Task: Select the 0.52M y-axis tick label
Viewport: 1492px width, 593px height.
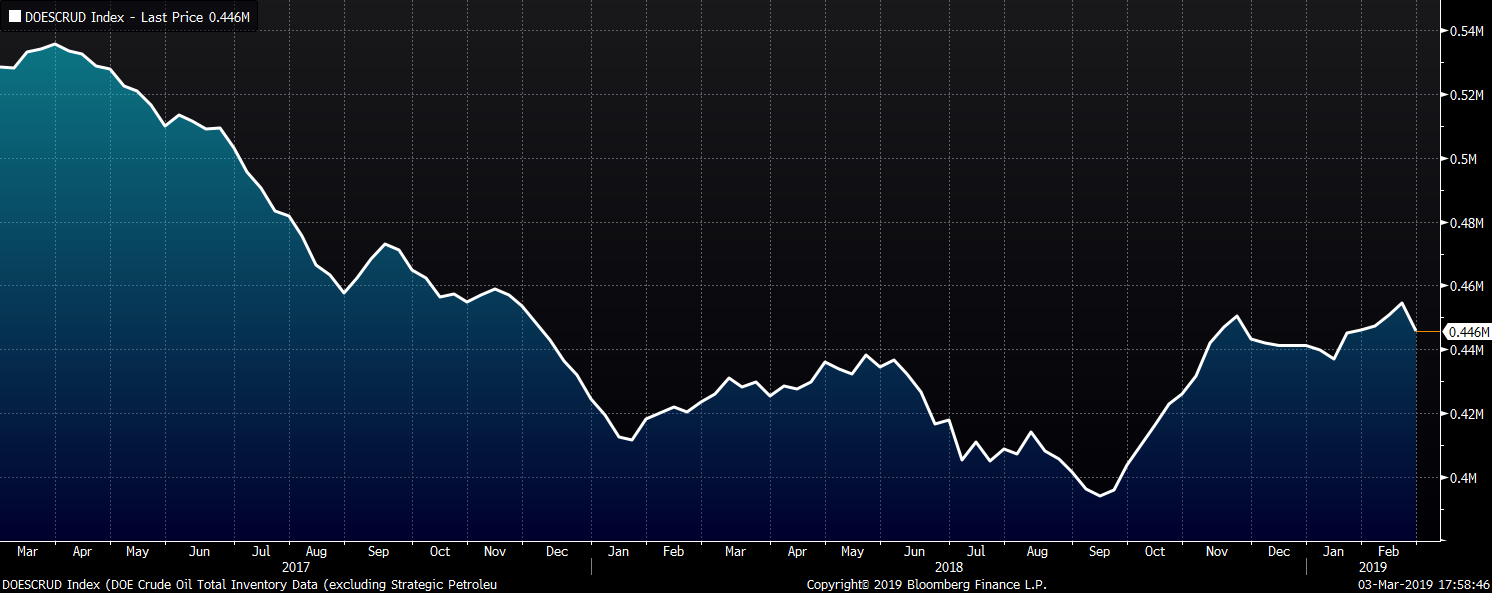Action: pyautogui.click(x=1464, y=95)
